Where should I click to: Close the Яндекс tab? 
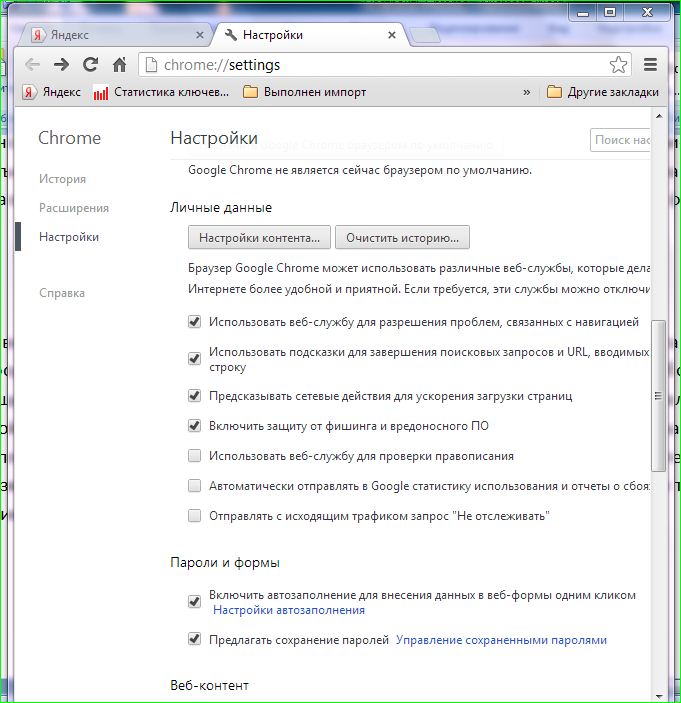200,35
